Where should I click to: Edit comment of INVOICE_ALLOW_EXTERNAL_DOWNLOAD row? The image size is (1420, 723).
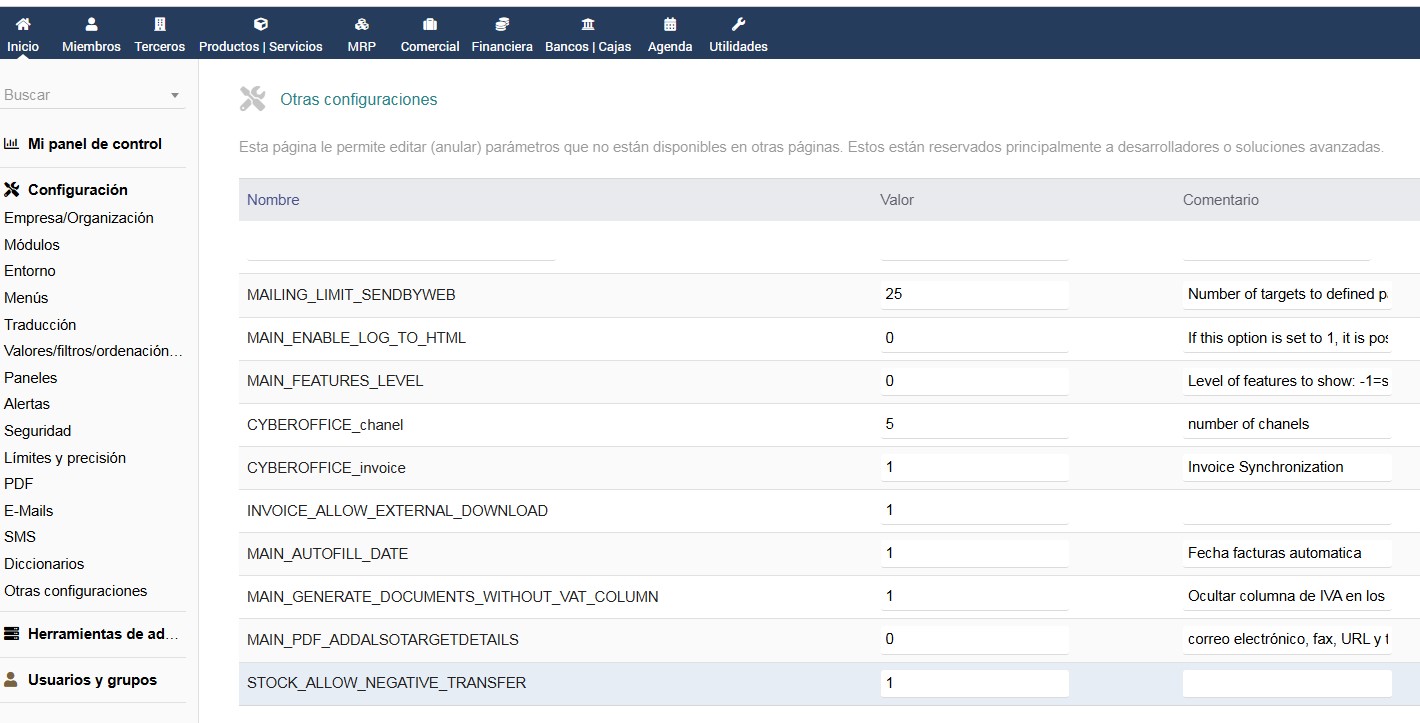pyautogui.click(x=1287, y=510)
